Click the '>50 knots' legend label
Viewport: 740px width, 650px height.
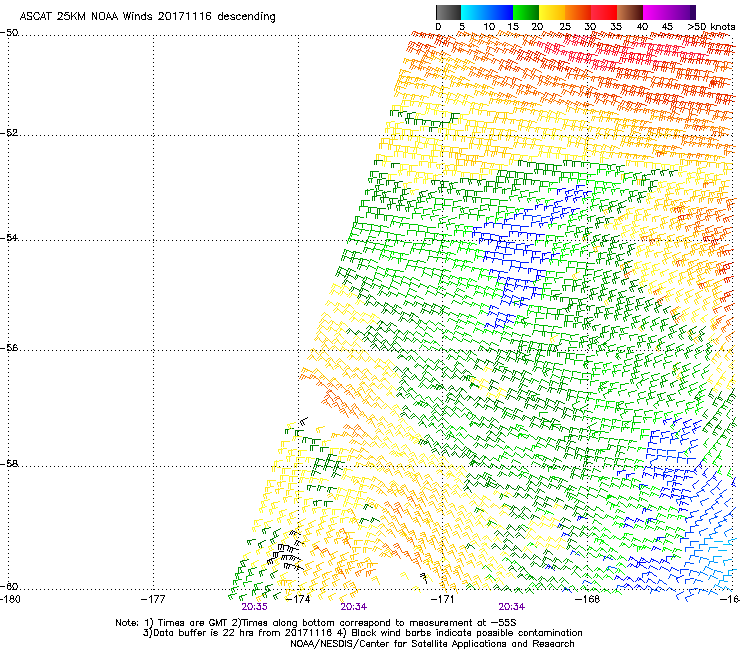(712, 27)
